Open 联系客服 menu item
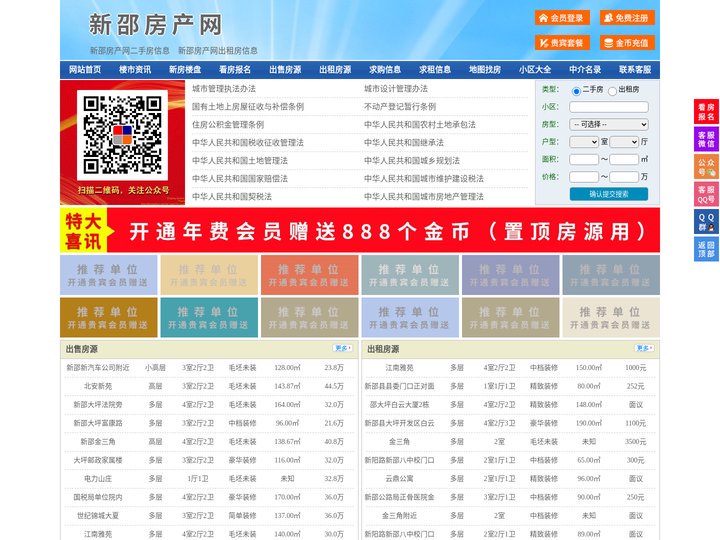720x540 pixels. 635,70
